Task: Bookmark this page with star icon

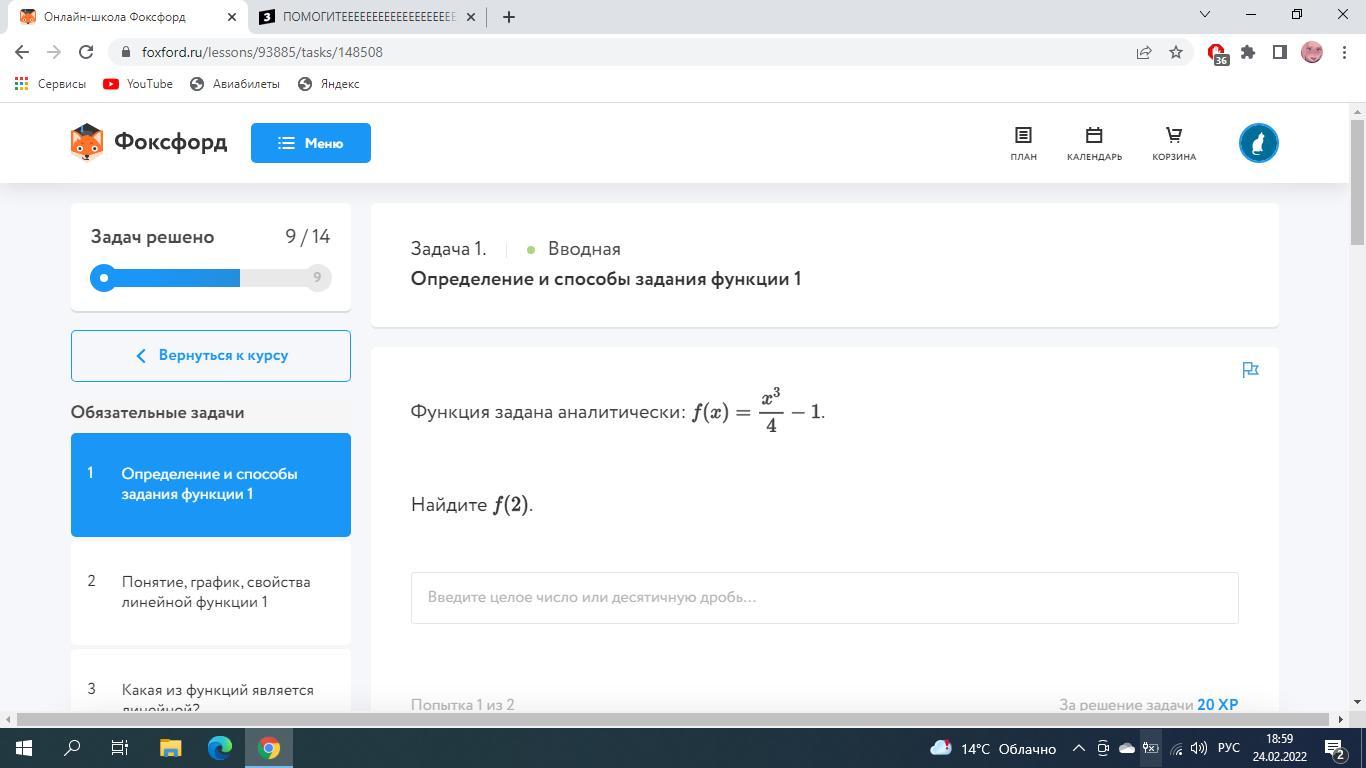Action: tap(1176, 52)
